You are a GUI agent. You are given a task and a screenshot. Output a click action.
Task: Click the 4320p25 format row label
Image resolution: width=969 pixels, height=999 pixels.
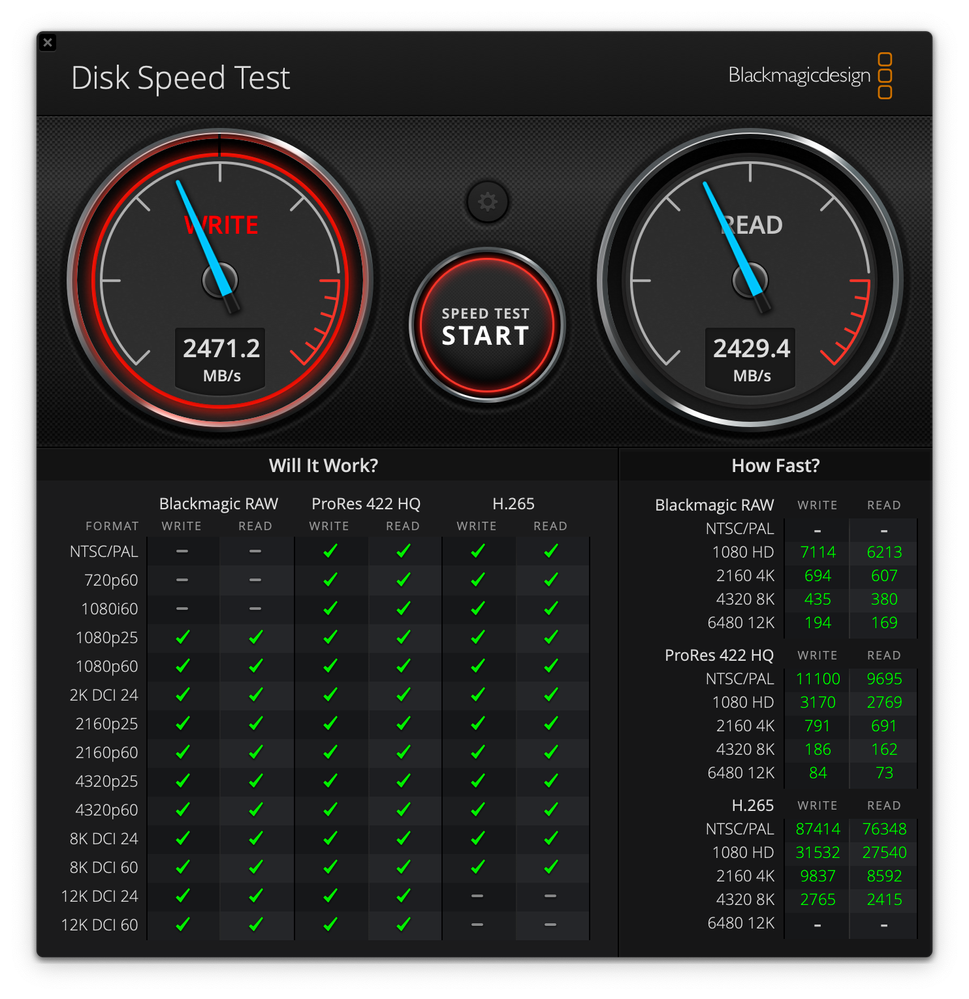[x=106, y=781]
